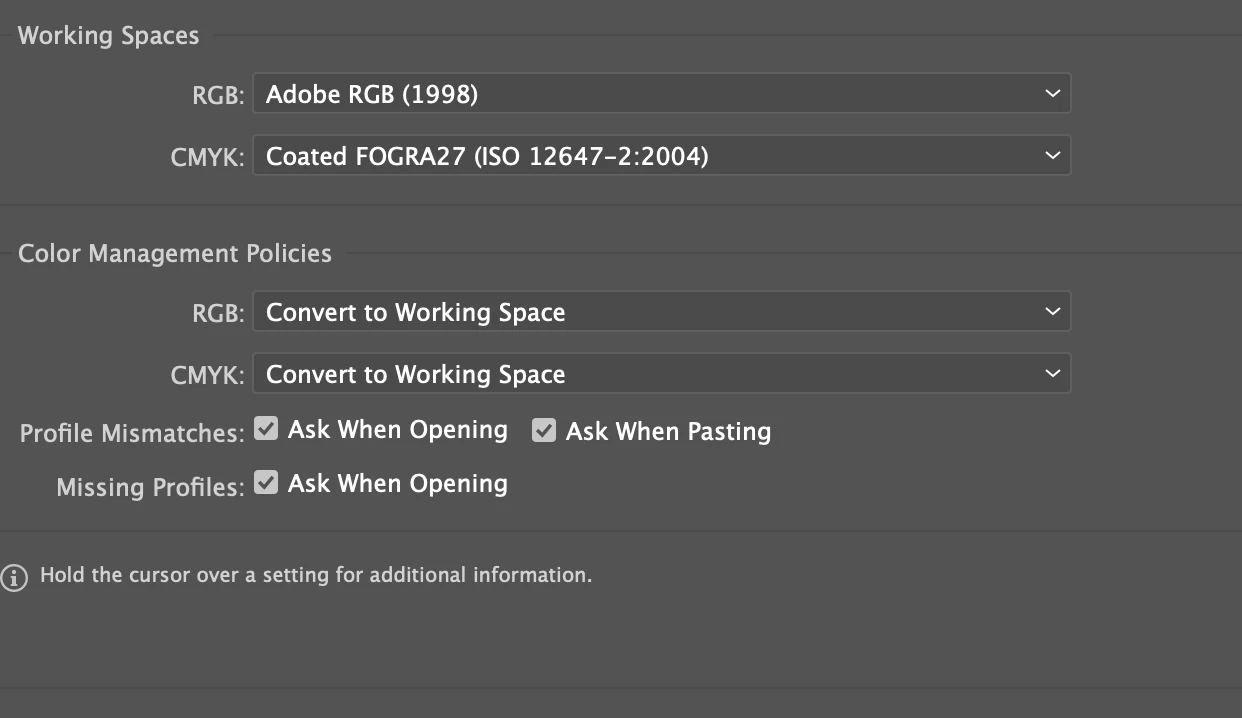Image resolution: width=1242 pixels, height=718 pixels.
Task: Click the chevron on the Adobe RGB (1998) dropdown
Action: pyautogui.click(x=1052, y=94)
